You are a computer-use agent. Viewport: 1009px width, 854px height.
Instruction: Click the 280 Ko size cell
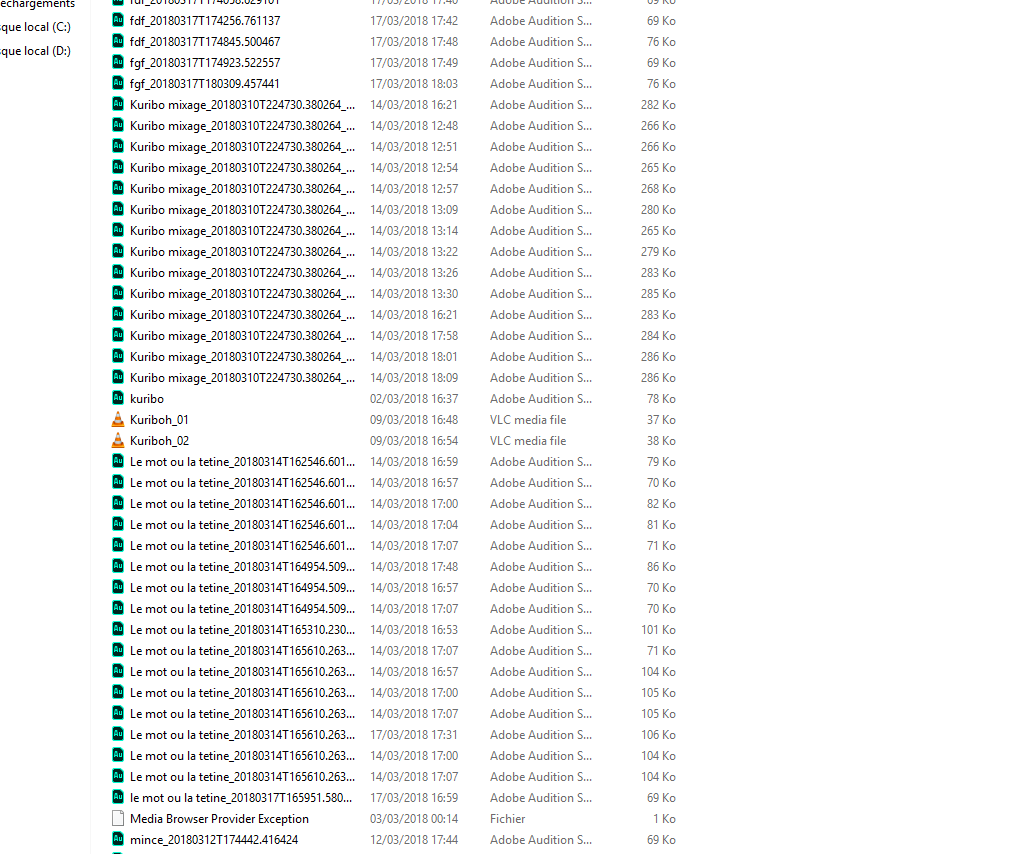658,210
